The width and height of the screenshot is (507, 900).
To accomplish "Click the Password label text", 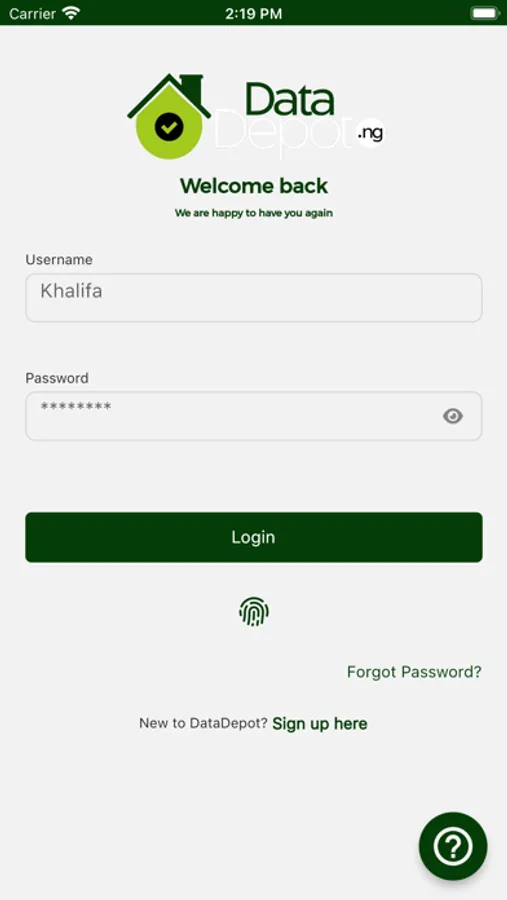I will pyautogui.click(x=57, y=378).
